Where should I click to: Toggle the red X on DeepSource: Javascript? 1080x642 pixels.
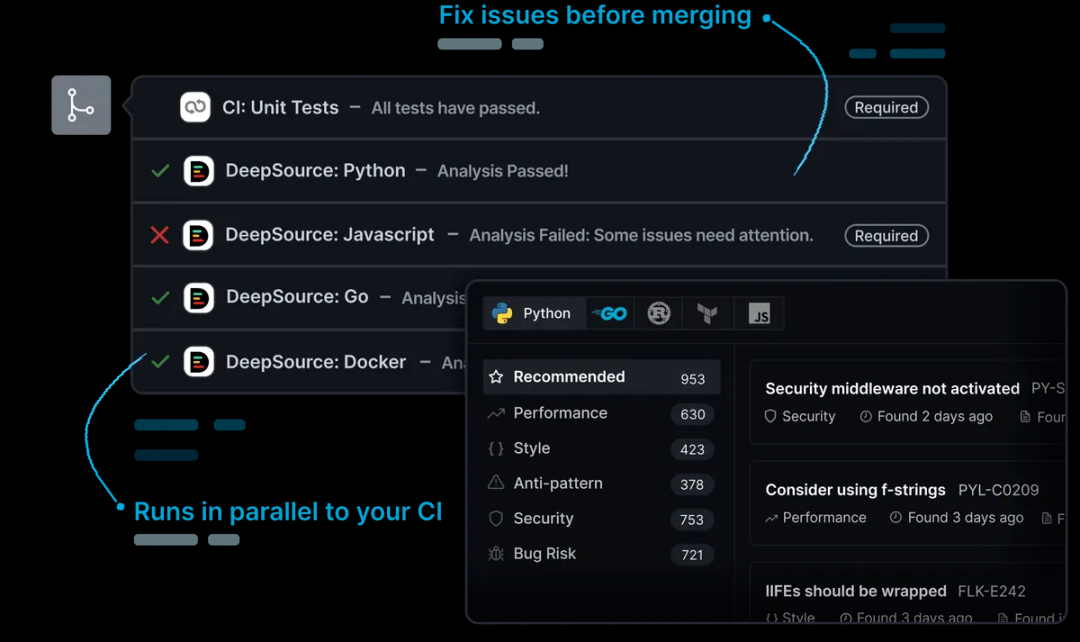pos(158,235)
